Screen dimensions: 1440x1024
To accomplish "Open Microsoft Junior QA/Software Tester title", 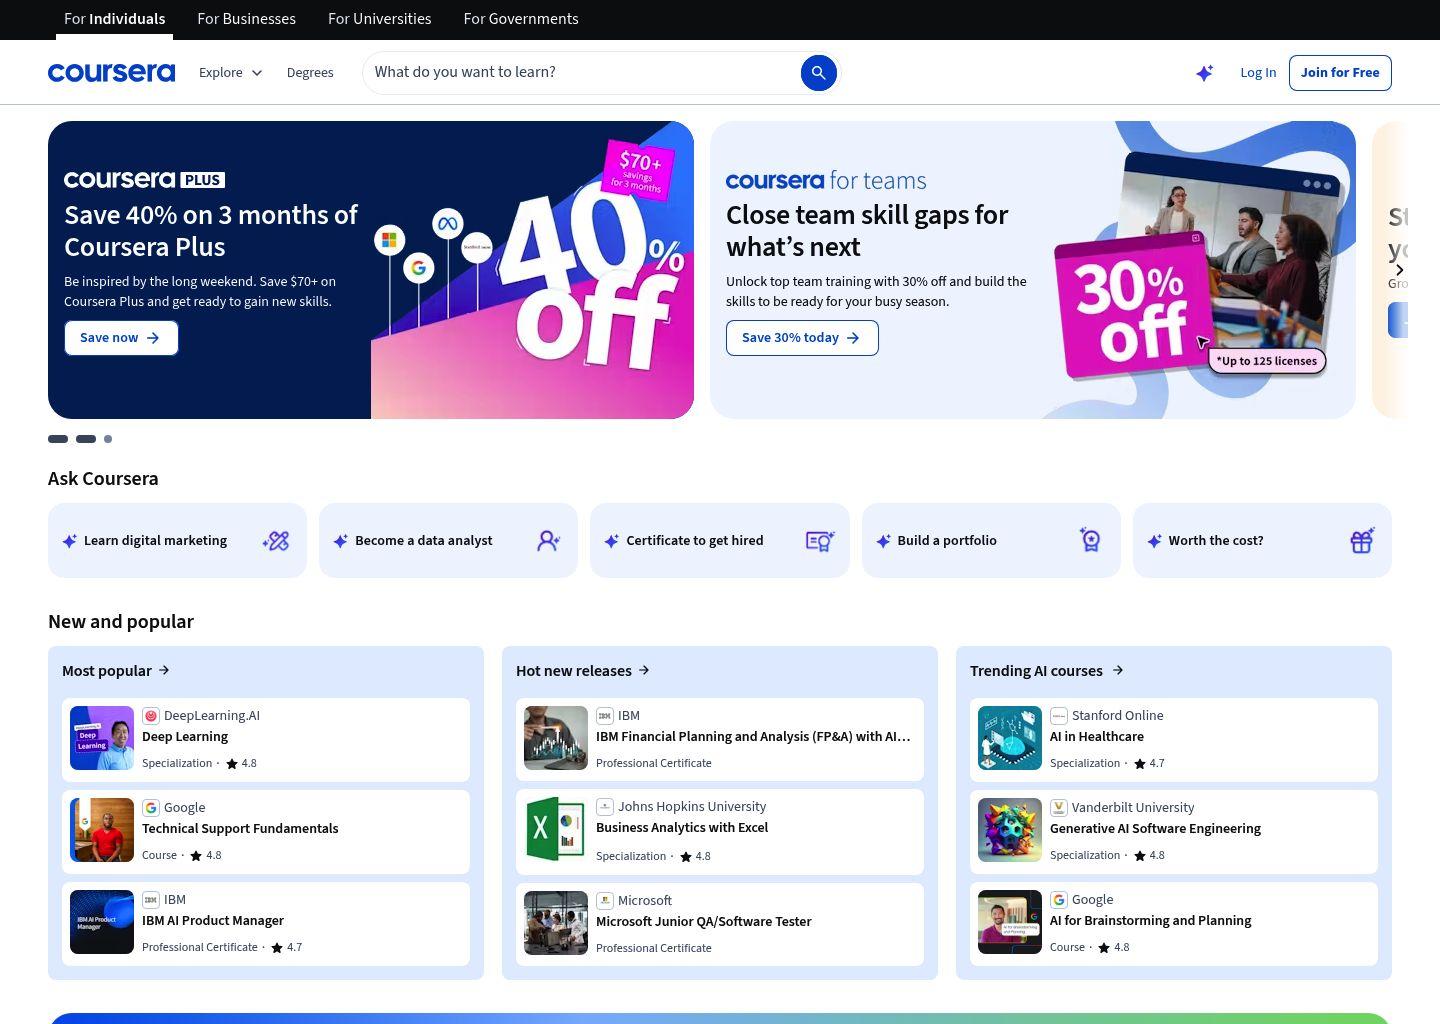I will (703, 921).
